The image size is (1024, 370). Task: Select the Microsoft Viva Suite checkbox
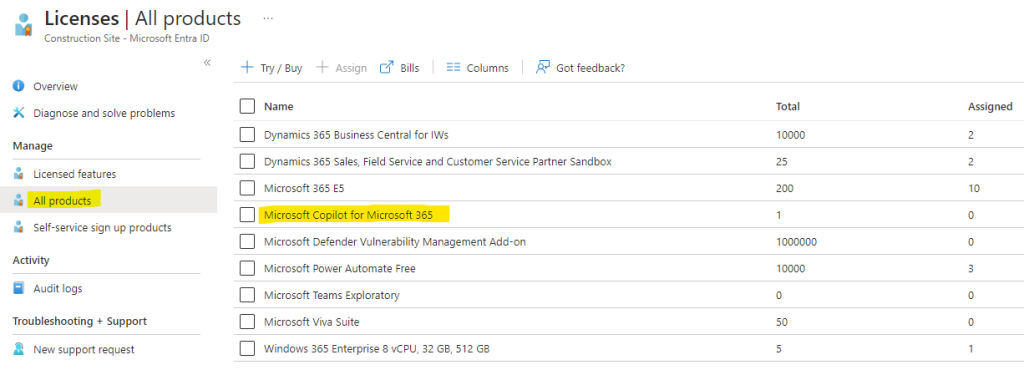[x=247, y=322]
